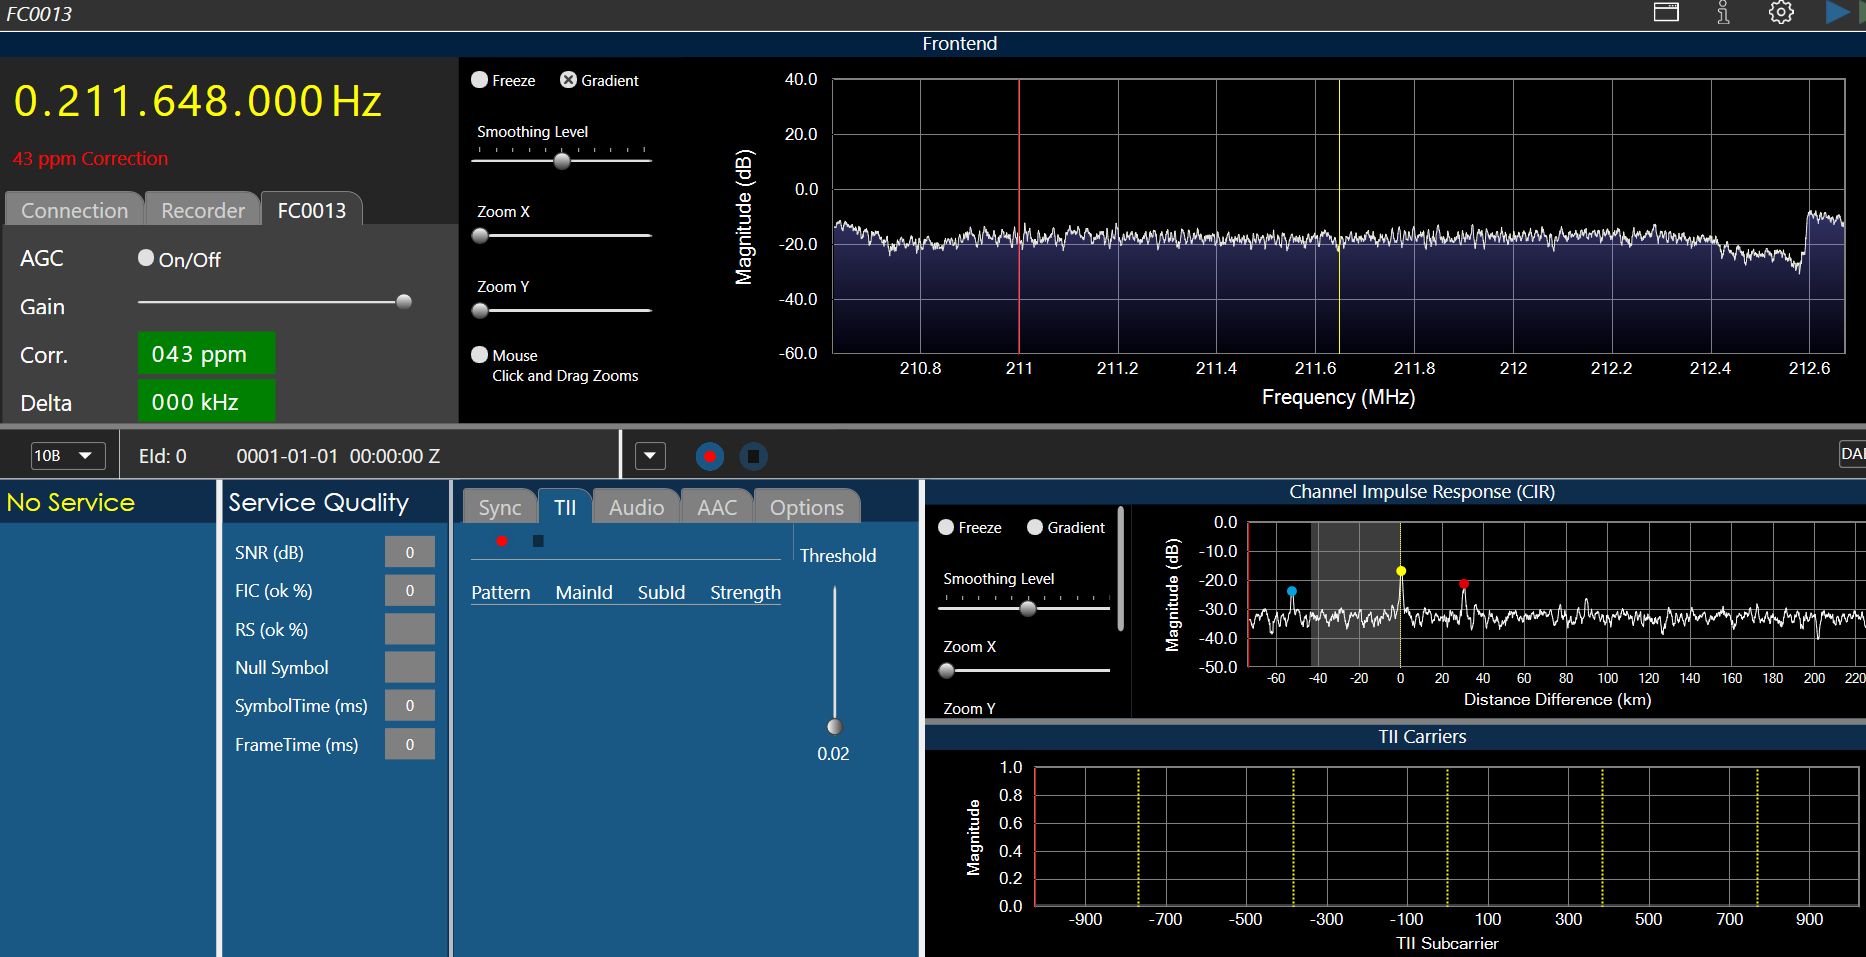Start recording with the round record button
Image resolution: width=1866 pixels, height=957 pixels.
point(709,457)
